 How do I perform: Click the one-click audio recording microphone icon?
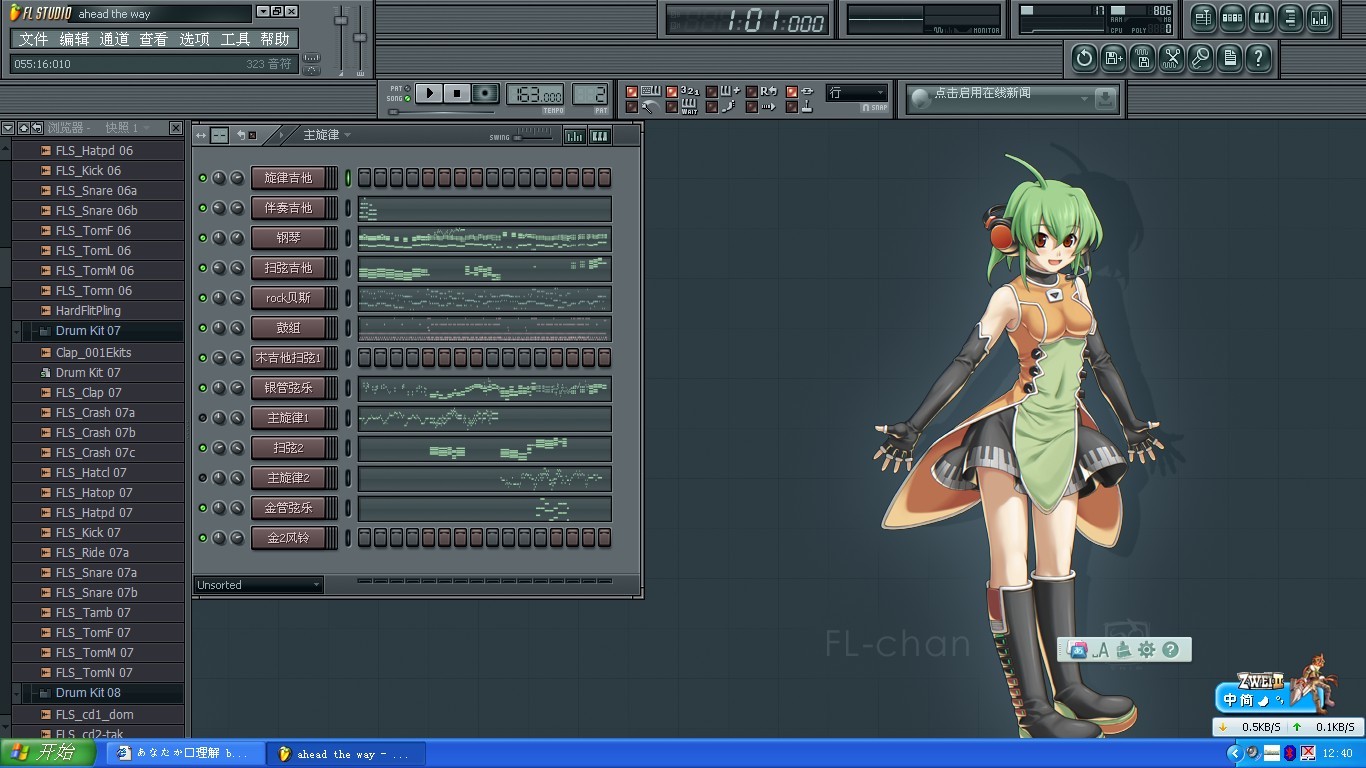[x=1201, y=58]
